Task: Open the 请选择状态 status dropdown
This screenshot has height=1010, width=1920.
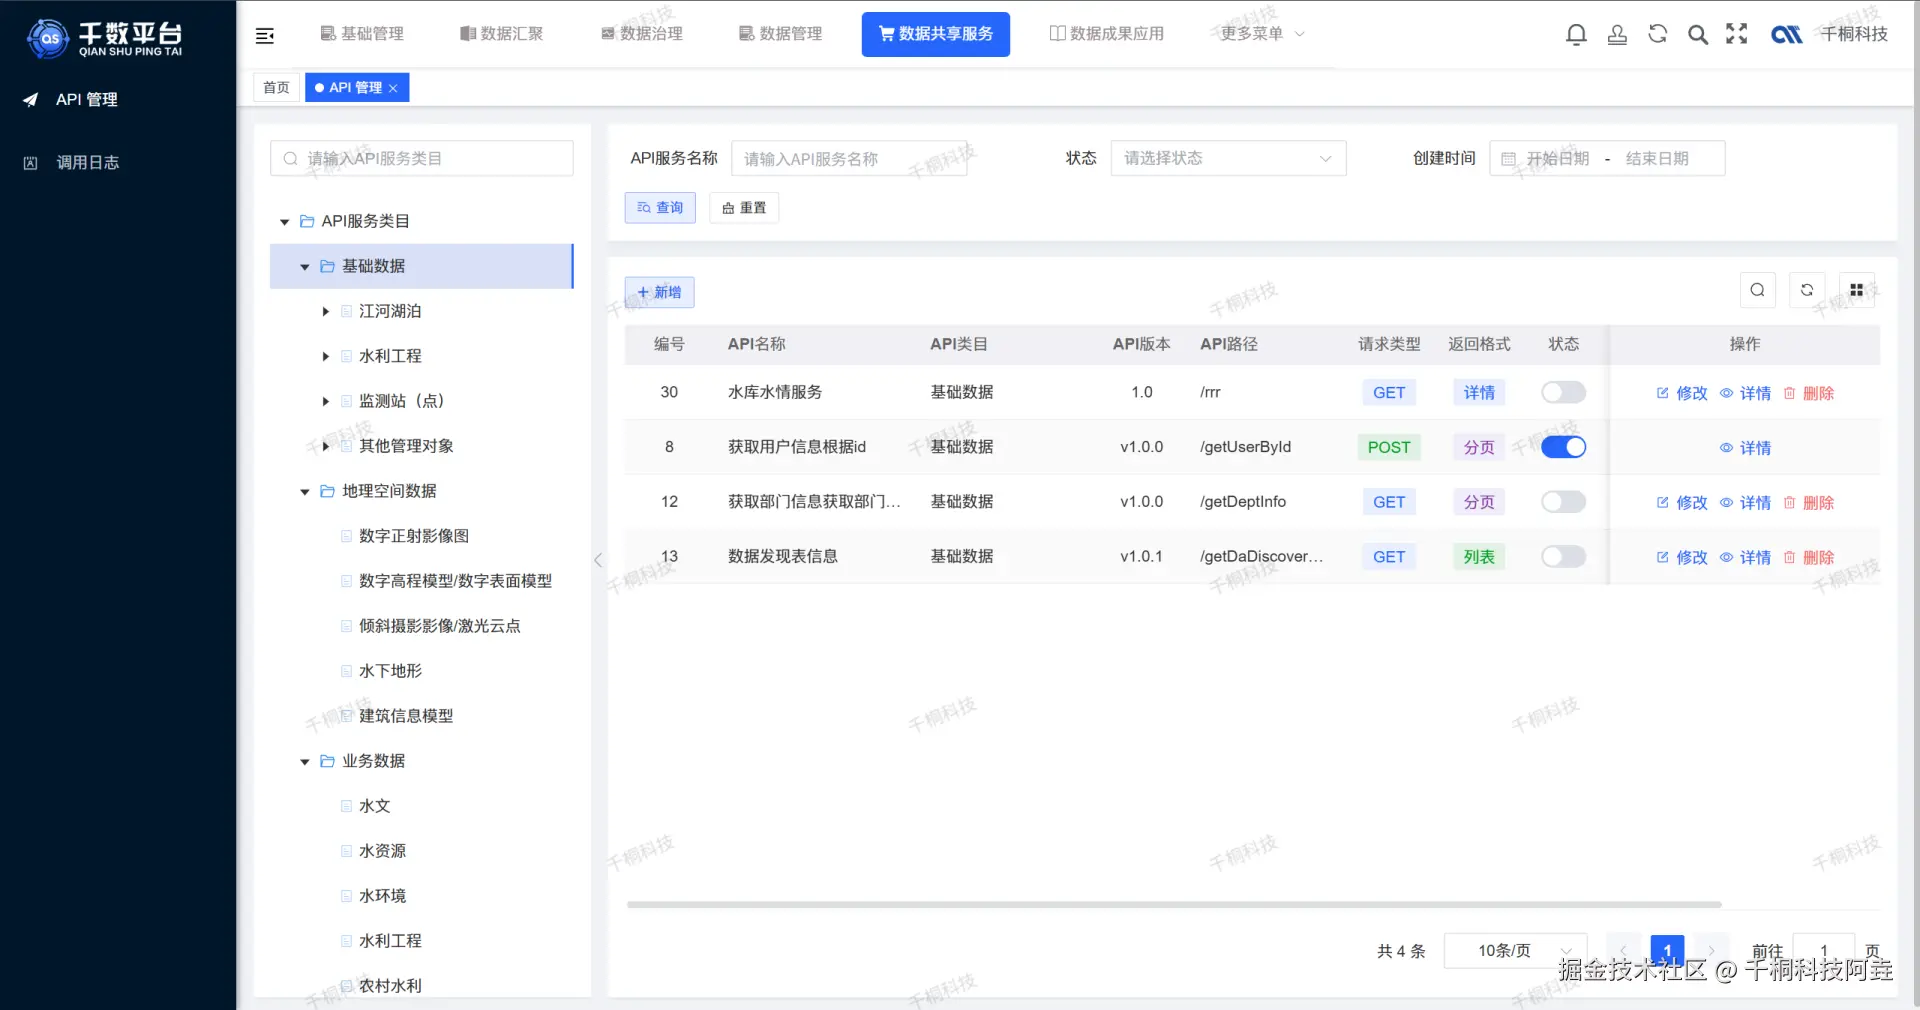Action: click(x=1228, y=158)
